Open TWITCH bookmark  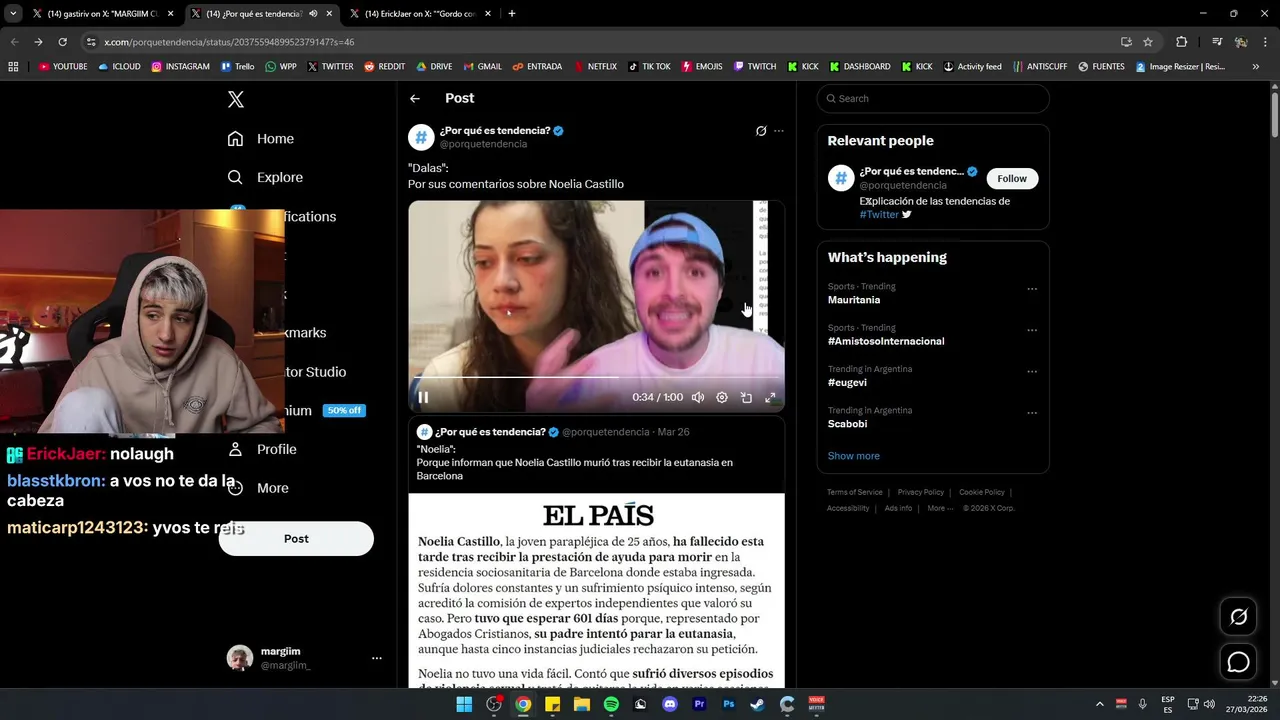click(755, 67)
